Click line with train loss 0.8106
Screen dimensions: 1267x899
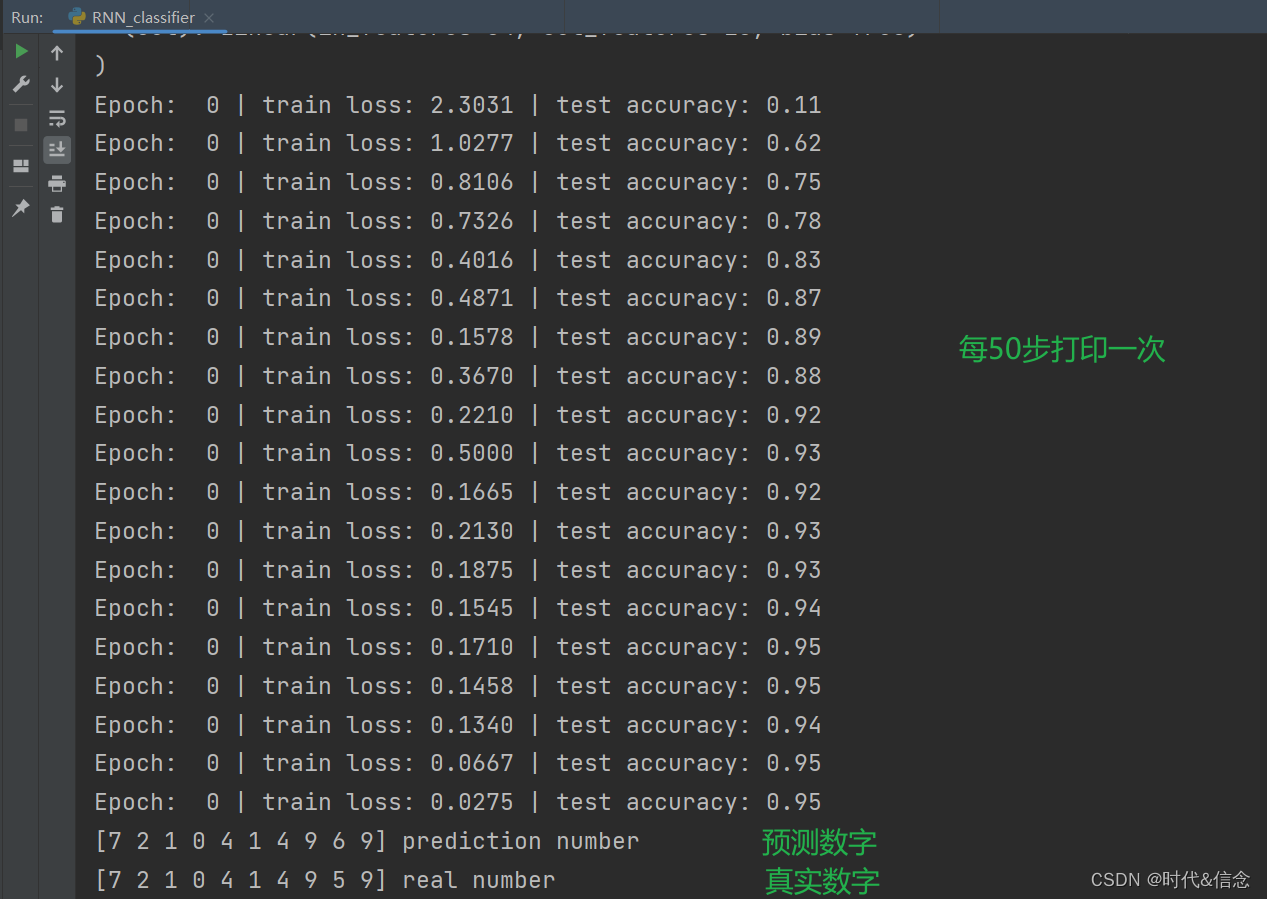click(x=458, y=183)
